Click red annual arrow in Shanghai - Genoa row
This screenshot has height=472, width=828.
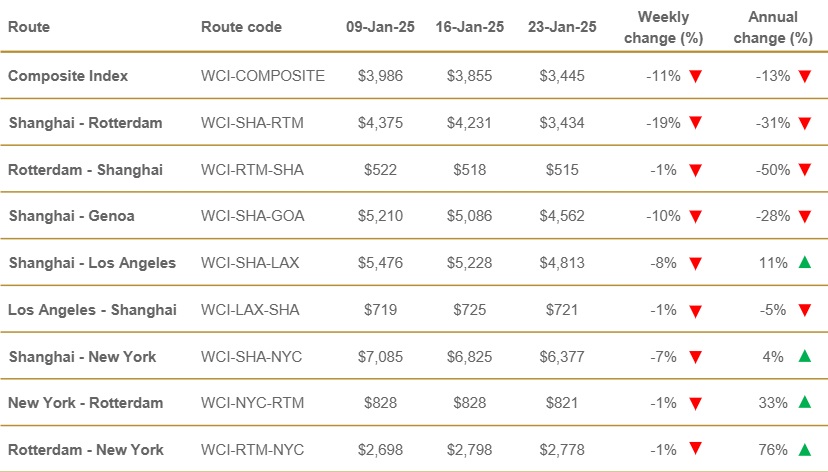pyautogui.click(x=804, y=216)
